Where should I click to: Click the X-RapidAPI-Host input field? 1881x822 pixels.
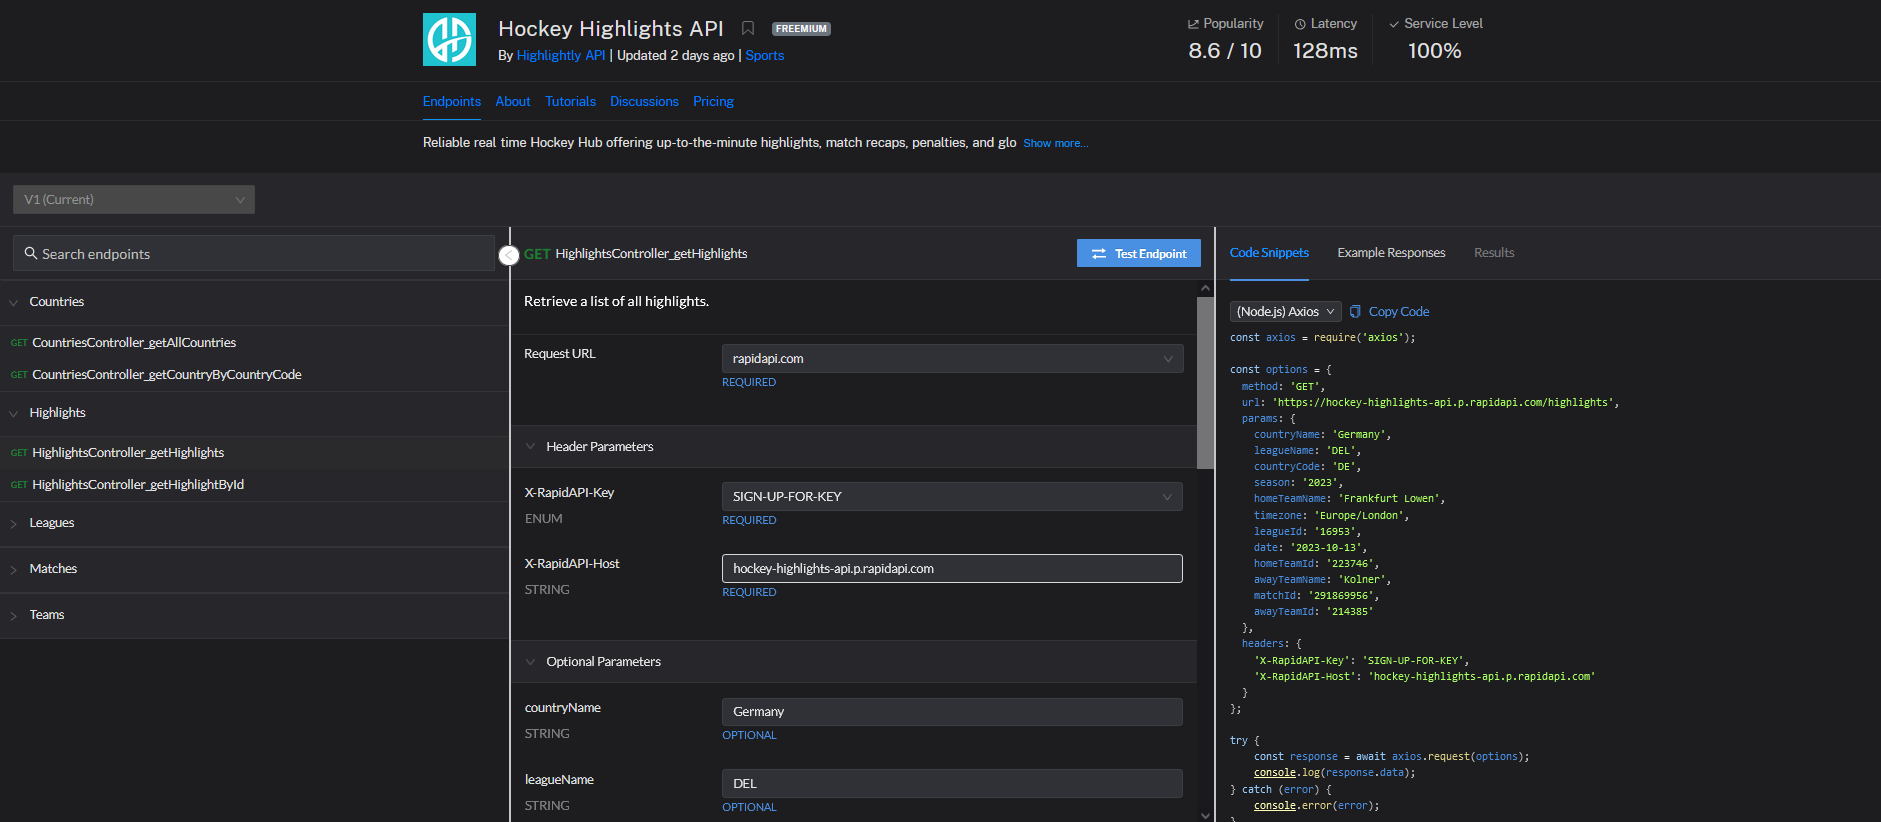(952, 568)
